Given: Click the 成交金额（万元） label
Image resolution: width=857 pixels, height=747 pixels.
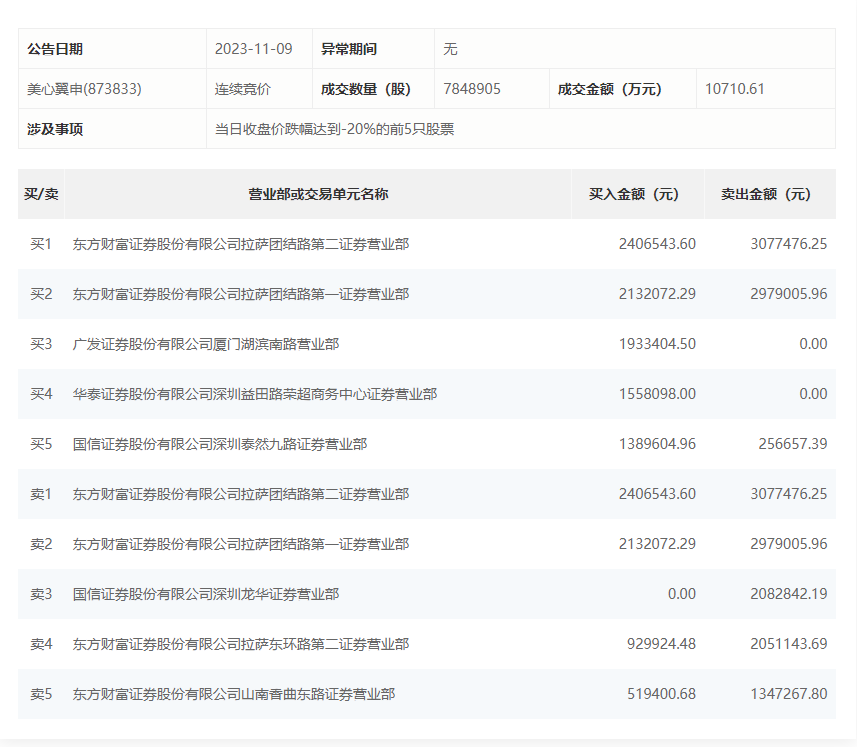Looking at the screenshot, I should tap(609, 89).
